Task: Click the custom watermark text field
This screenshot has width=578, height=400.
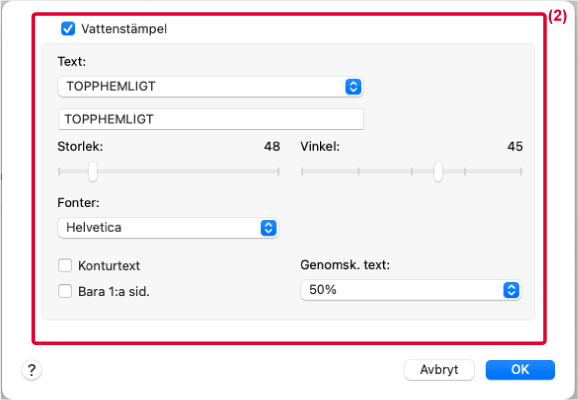Action: [x=211, y=119]
